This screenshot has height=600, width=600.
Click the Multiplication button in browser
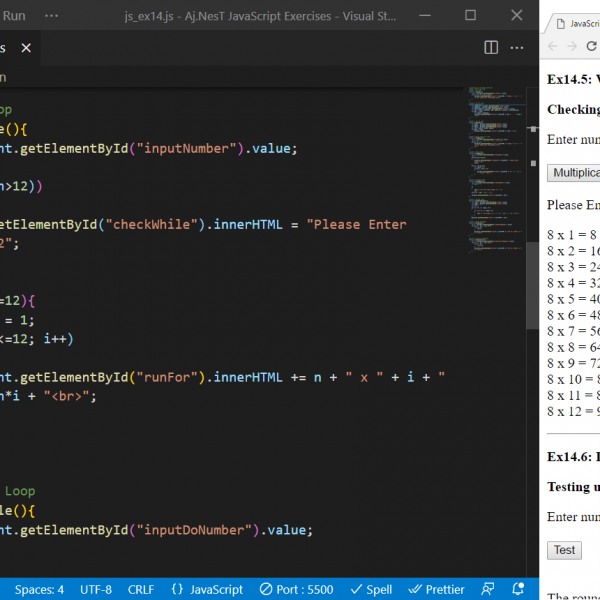[x=575, y=172]
